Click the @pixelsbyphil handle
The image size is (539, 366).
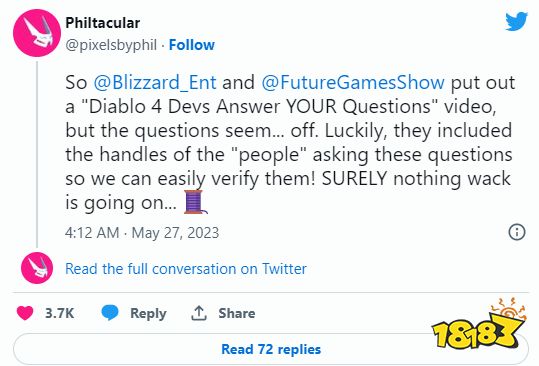coord(111,45)
